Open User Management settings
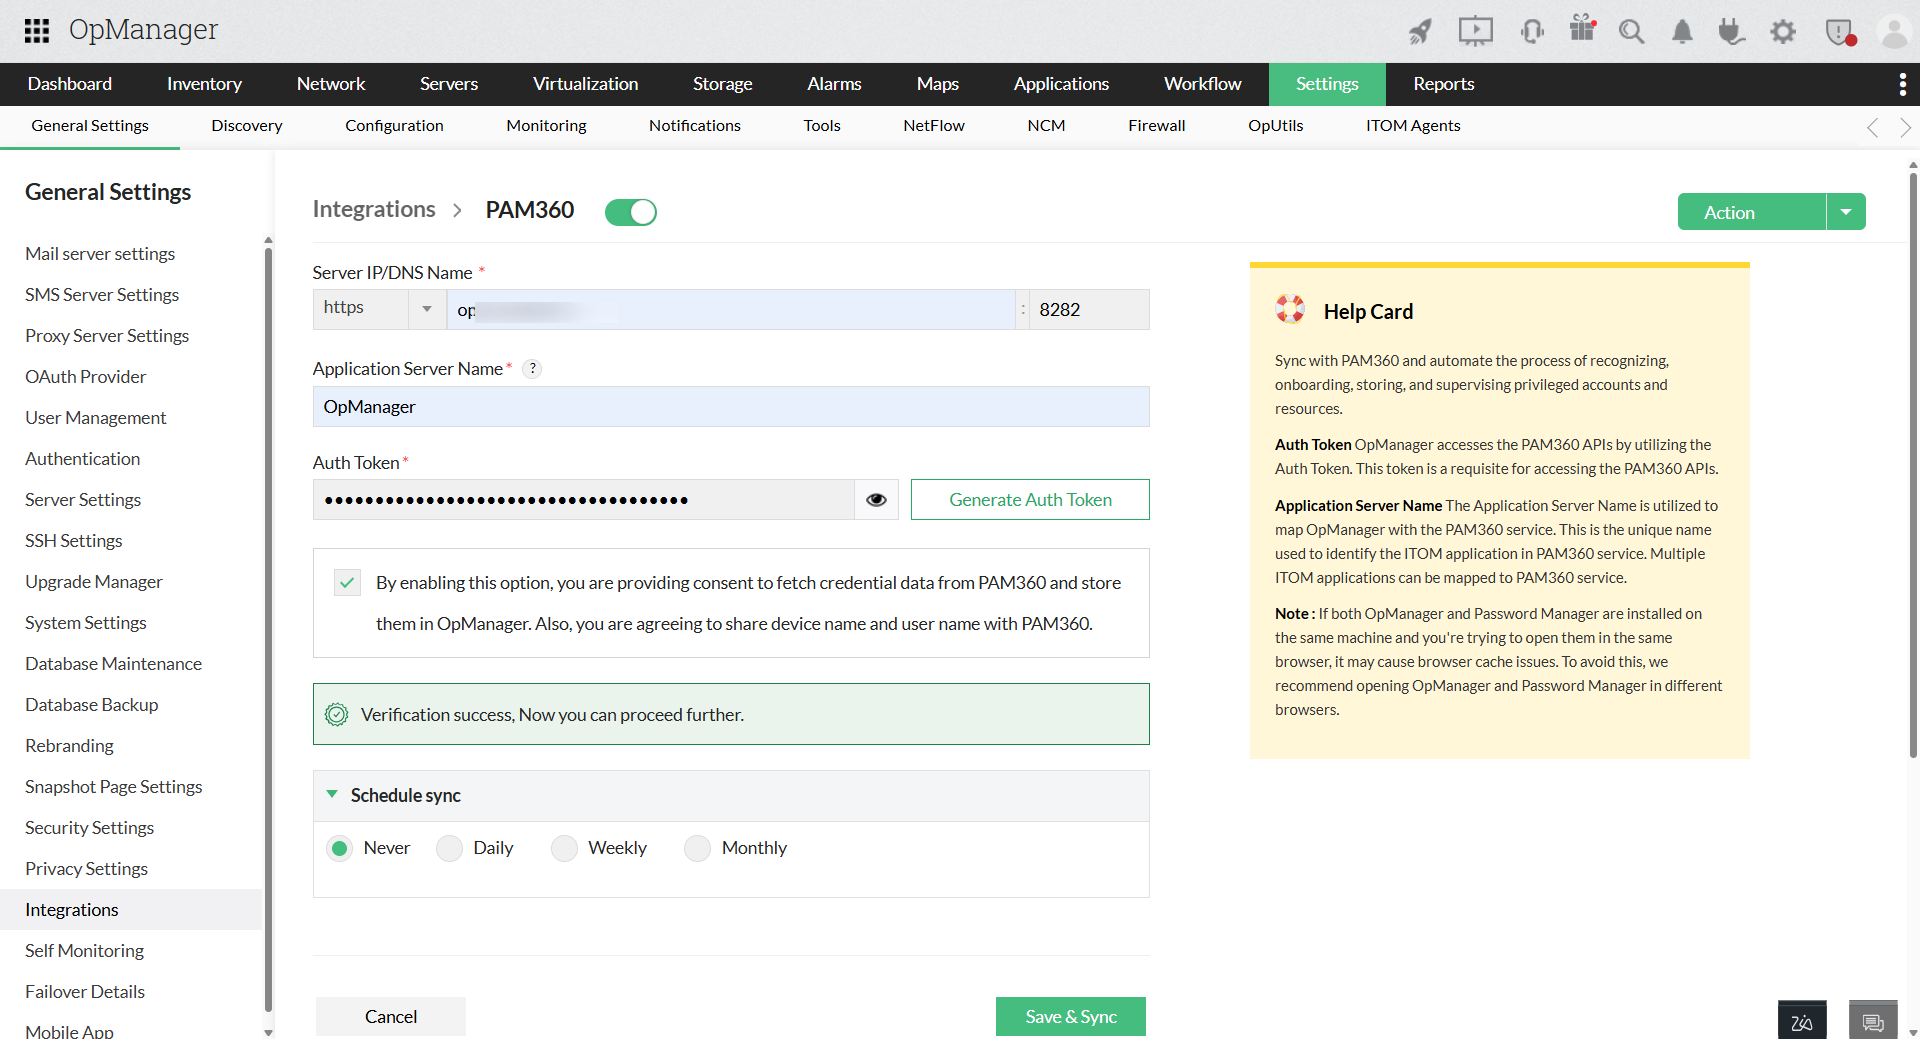This screenshot has width=1920, height=1039. 96,418
